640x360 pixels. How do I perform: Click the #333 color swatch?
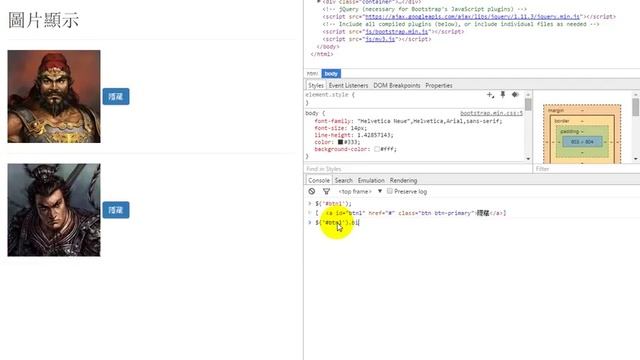point(340,142)
